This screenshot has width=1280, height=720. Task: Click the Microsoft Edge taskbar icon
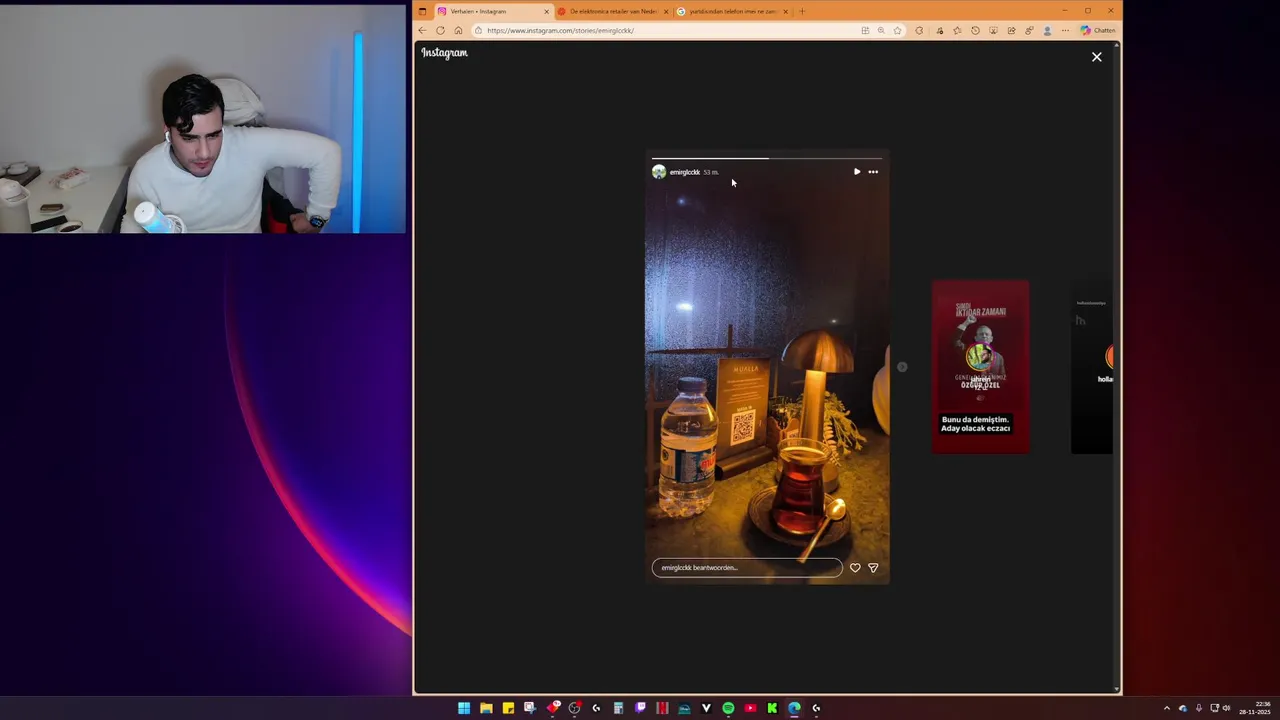[x=794, y=708]
